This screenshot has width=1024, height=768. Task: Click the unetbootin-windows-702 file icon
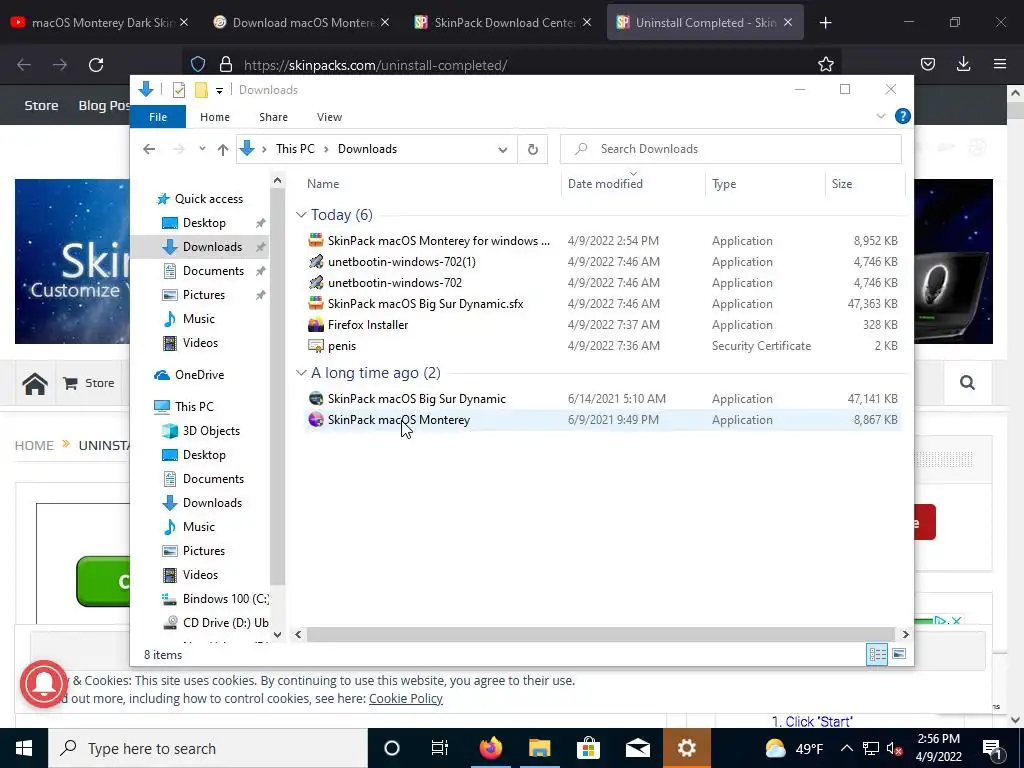pos(316,283)
